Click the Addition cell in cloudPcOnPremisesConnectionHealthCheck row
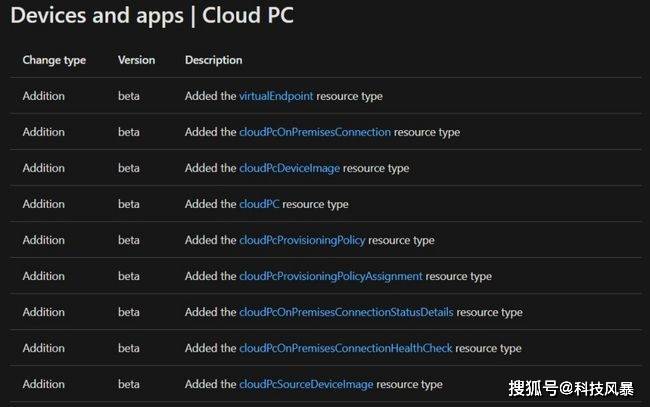 44,349
